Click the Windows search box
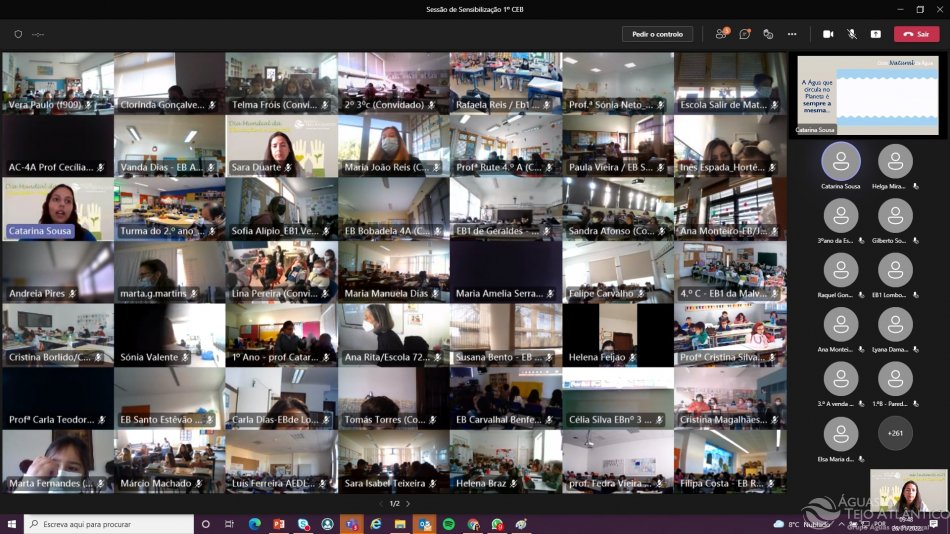Viewport: 950px width, 534px height. pyautogui.click(x=108, y=524)
